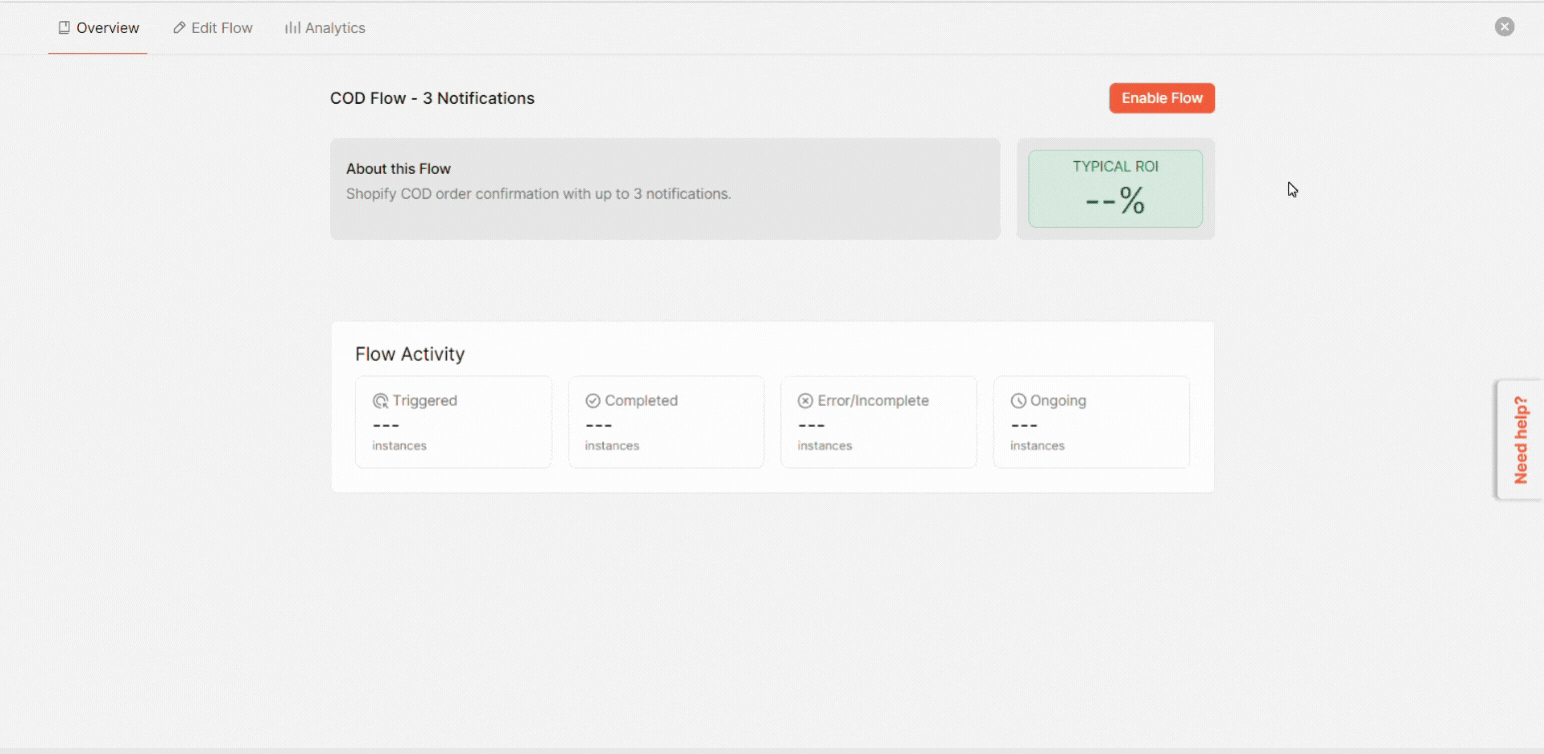
Task: Open the Edit Flow tab
Action: coord(213,28)
